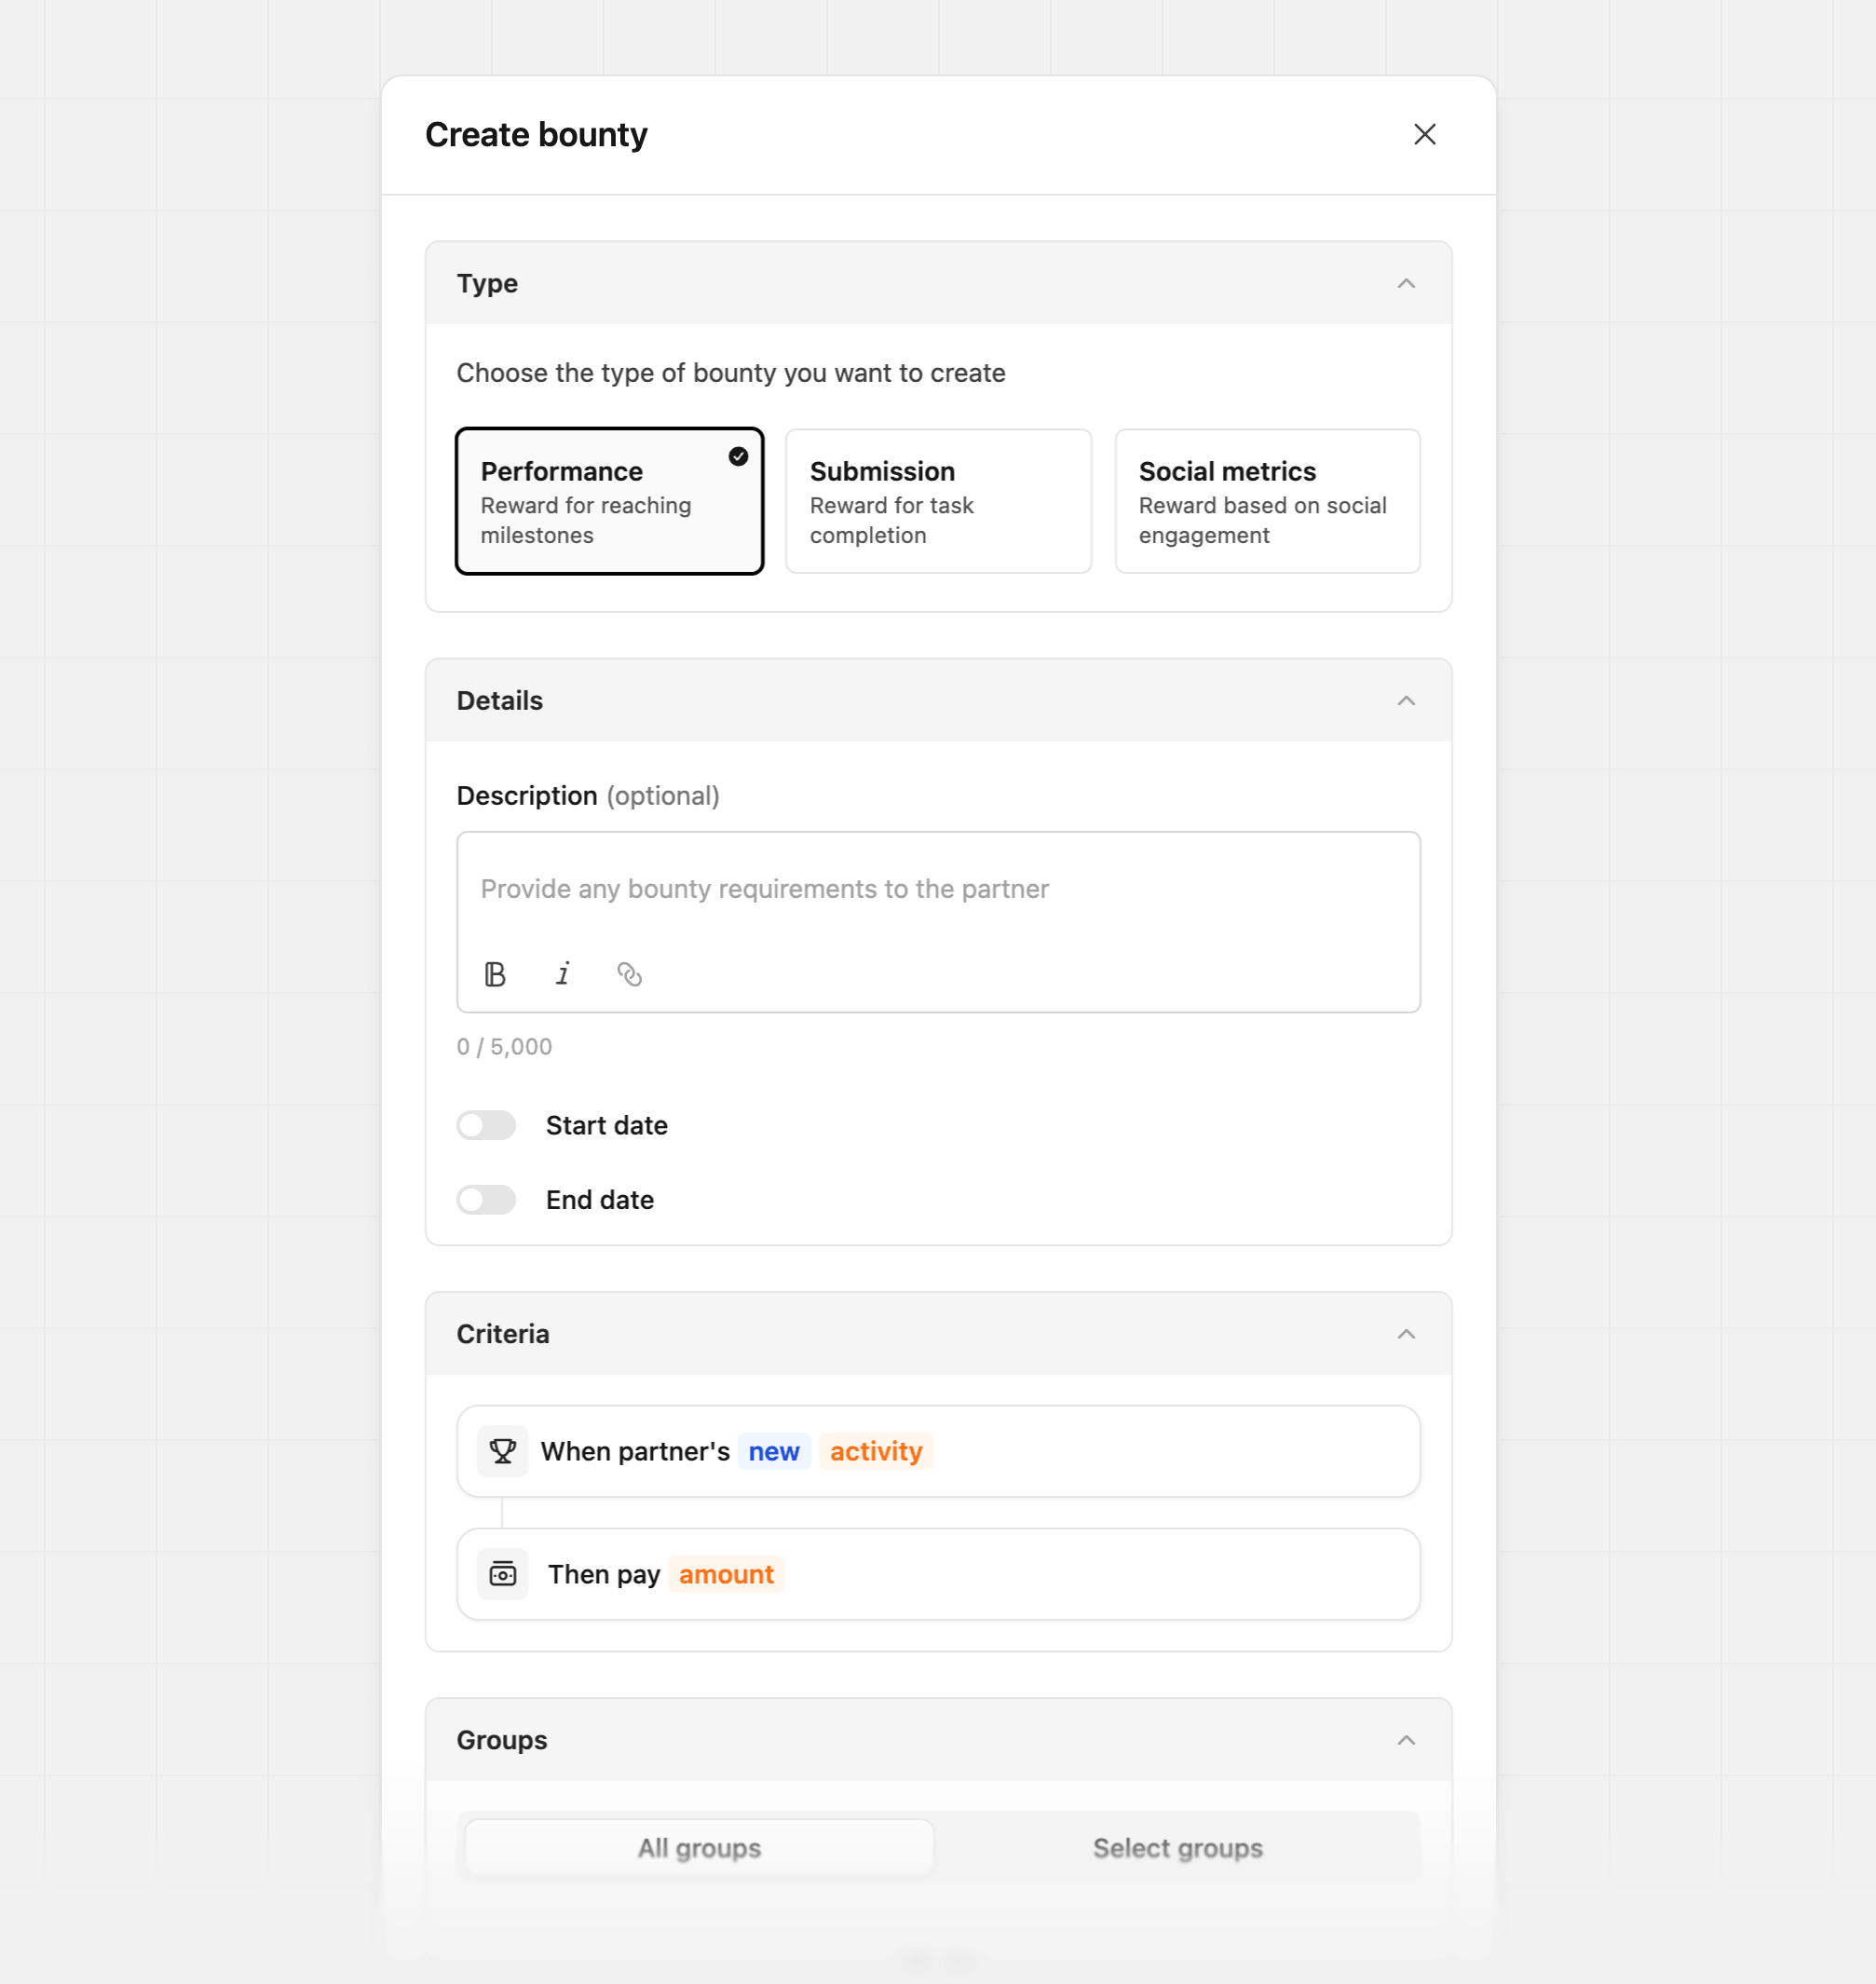Click 'Choose the type of bounty' text
Viewport: 1876px width, 1984px height.
click(x=731, y=373)
